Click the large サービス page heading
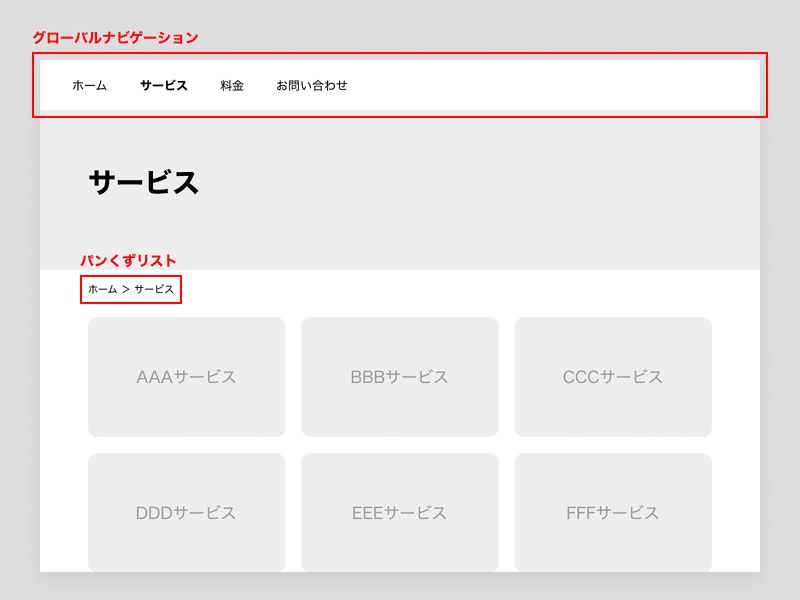 pos(143,183)
